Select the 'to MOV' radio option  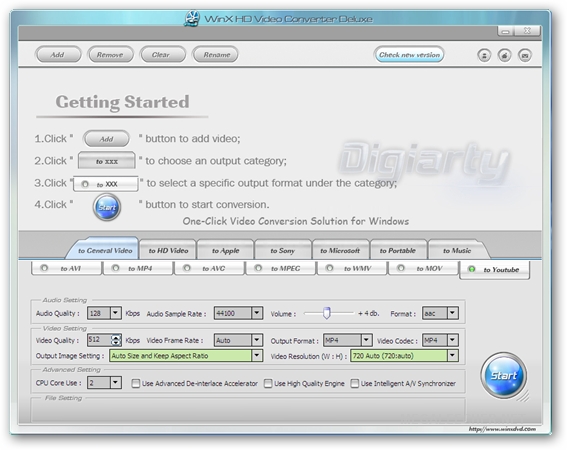click(423, 268)
